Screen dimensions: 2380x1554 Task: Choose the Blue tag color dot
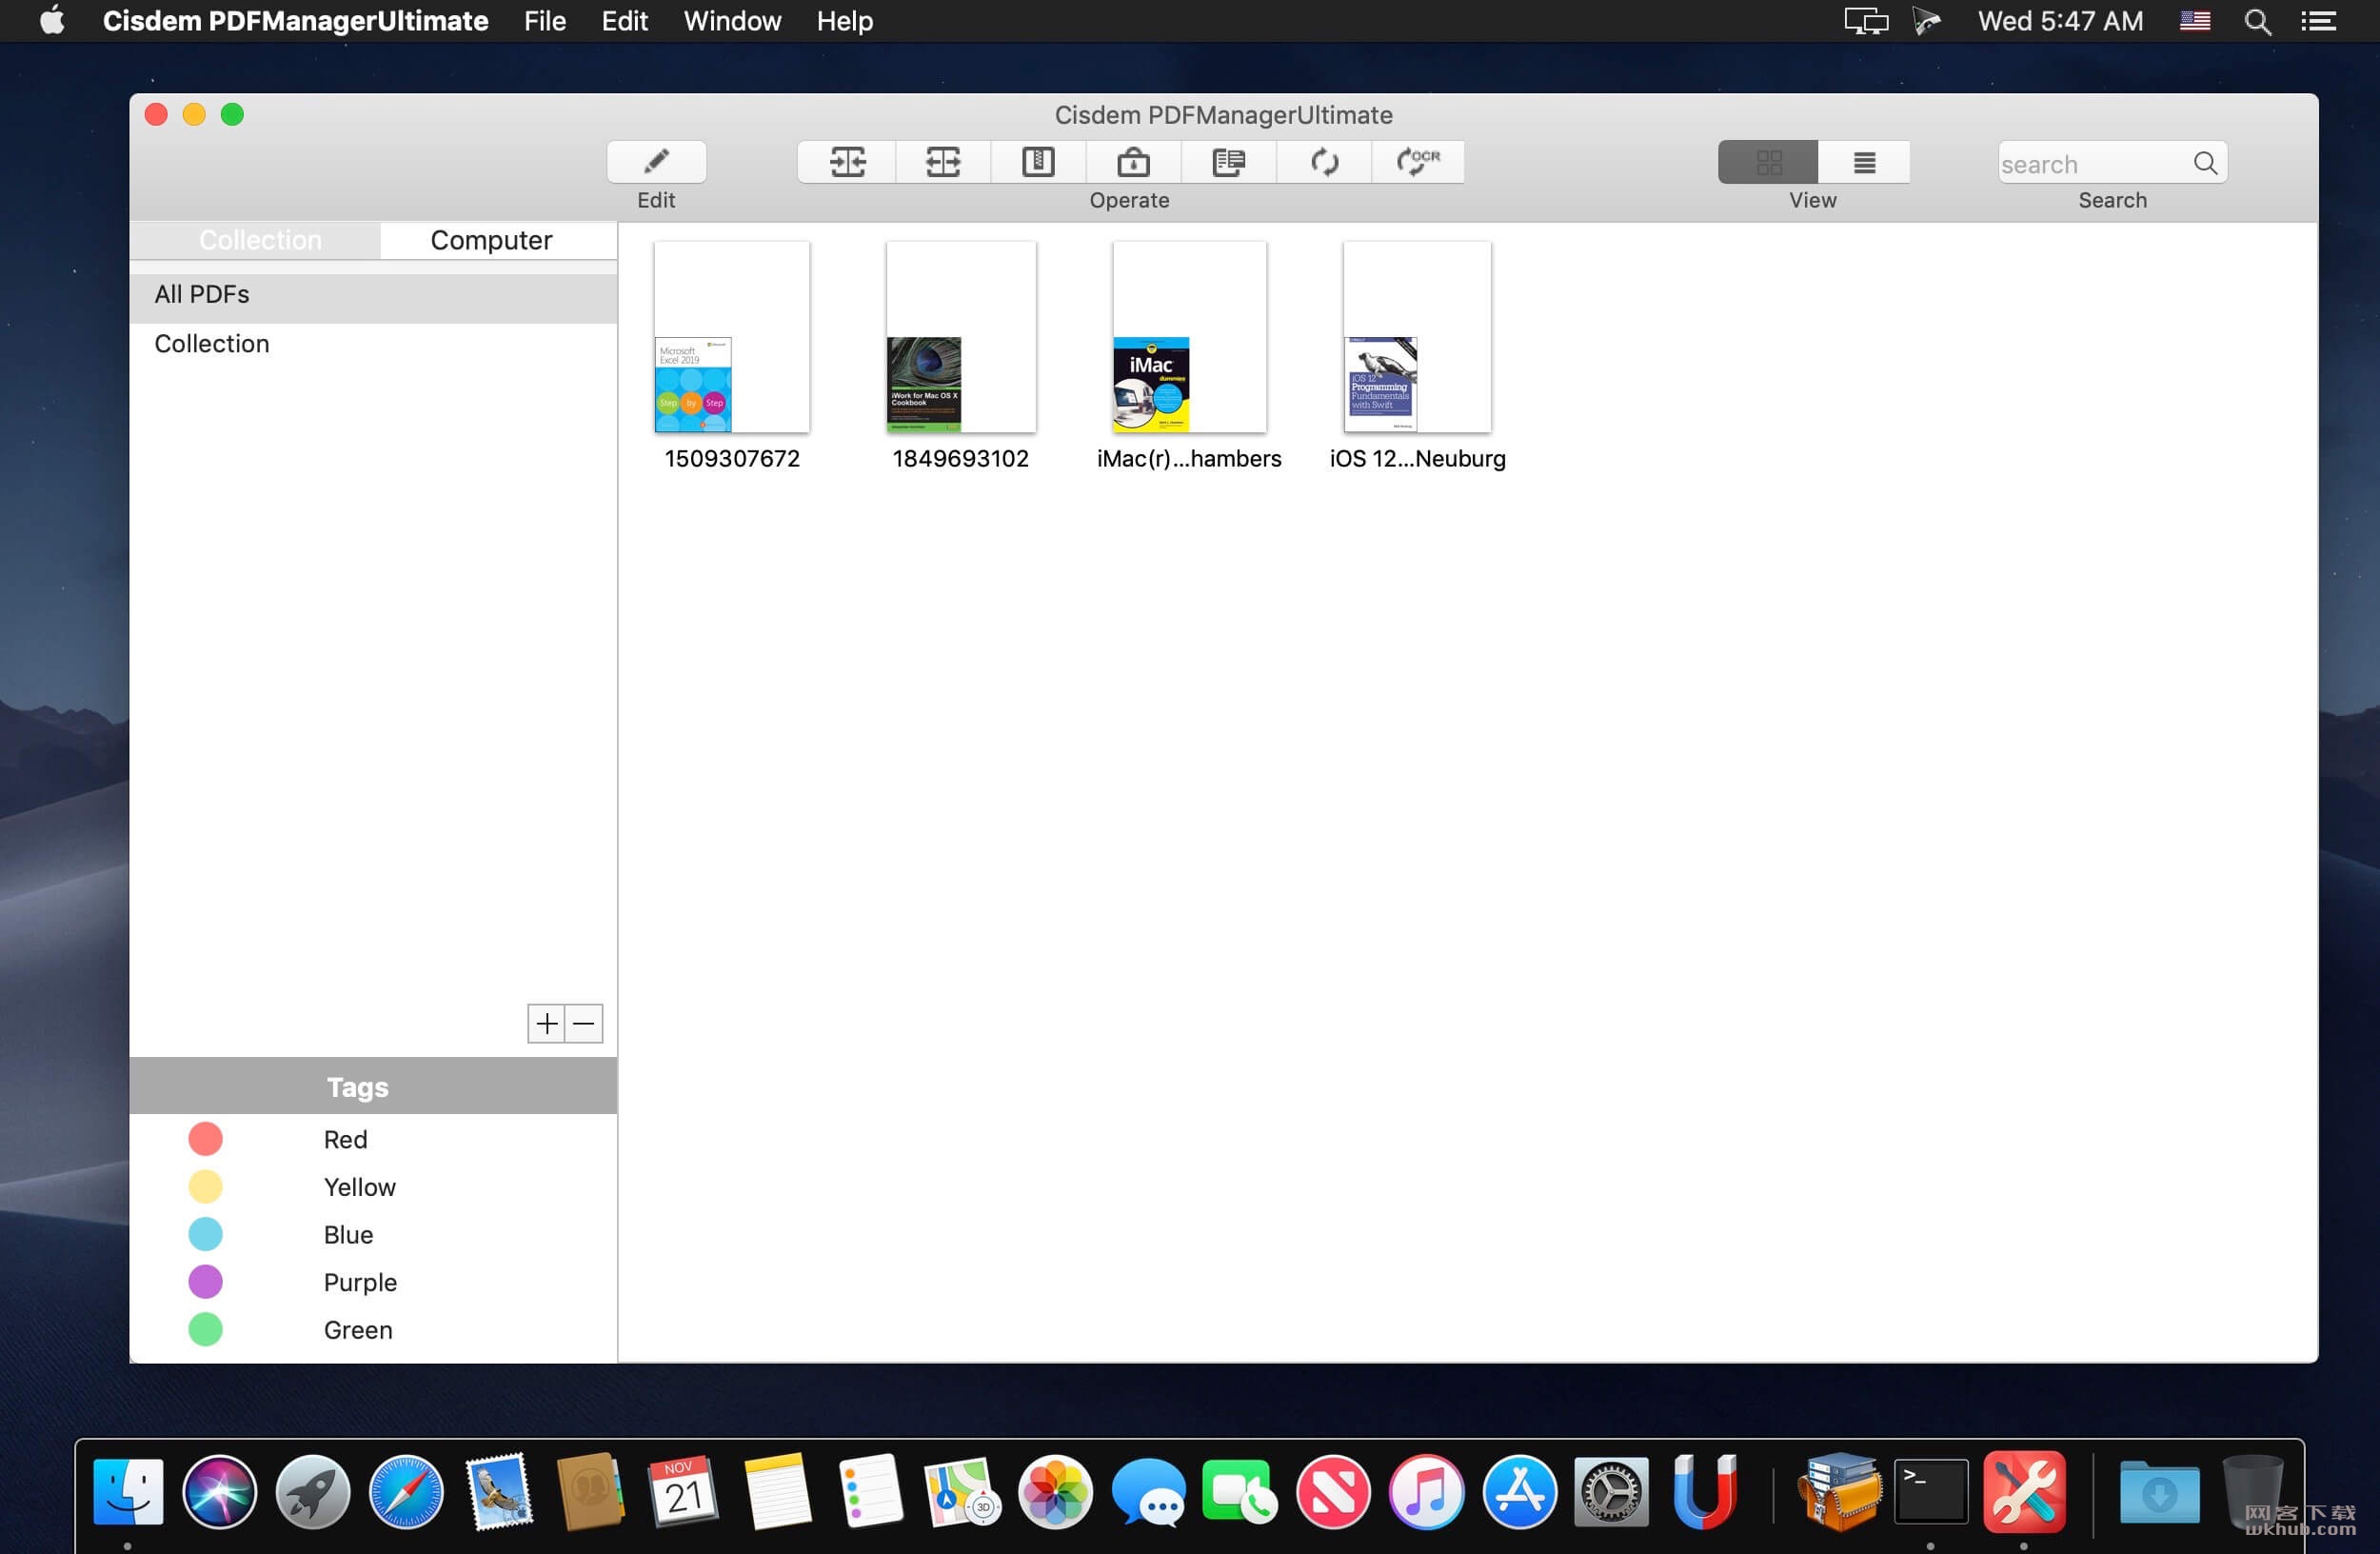click(x=205, y=1234)
